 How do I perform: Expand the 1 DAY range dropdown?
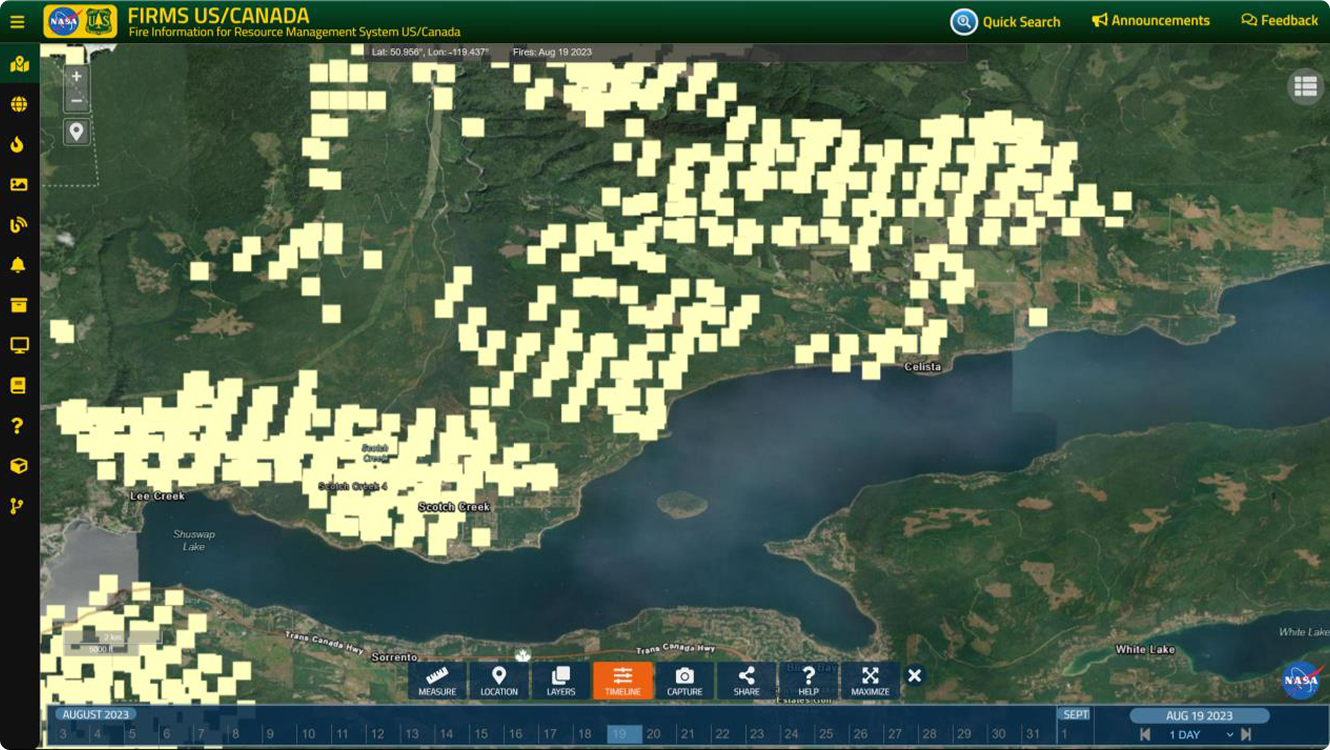pos(1201,735)
